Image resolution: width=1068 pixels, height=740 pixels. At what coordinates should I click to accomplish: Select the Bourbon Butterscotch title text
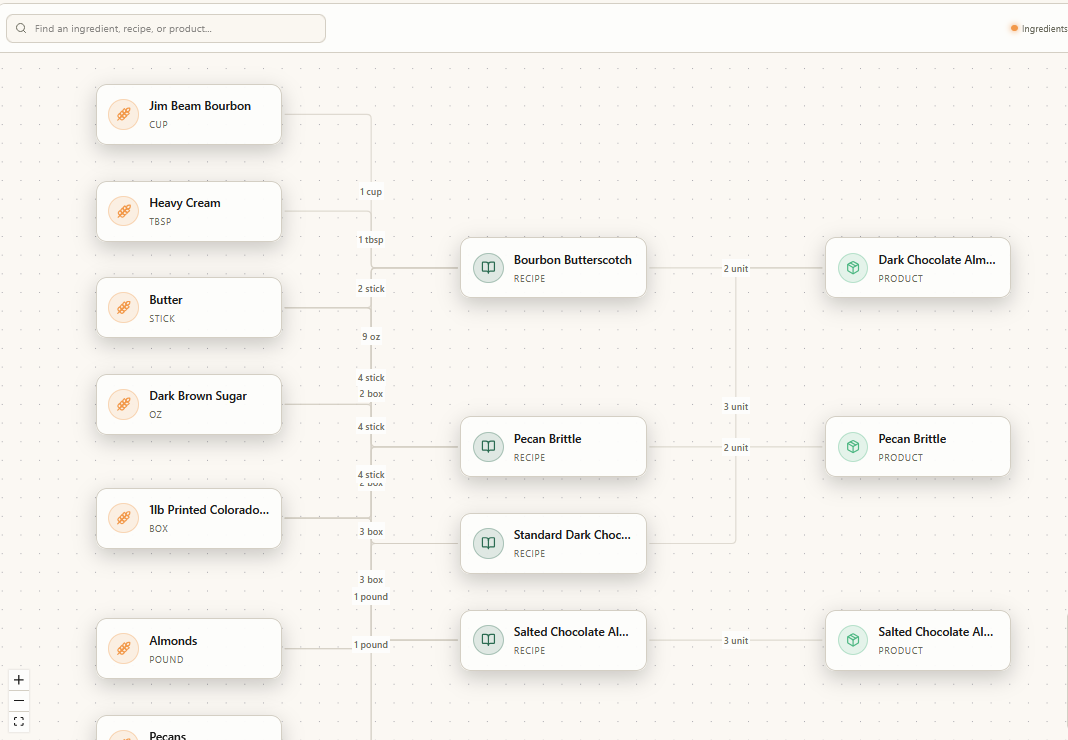click(x=573, y=260)
